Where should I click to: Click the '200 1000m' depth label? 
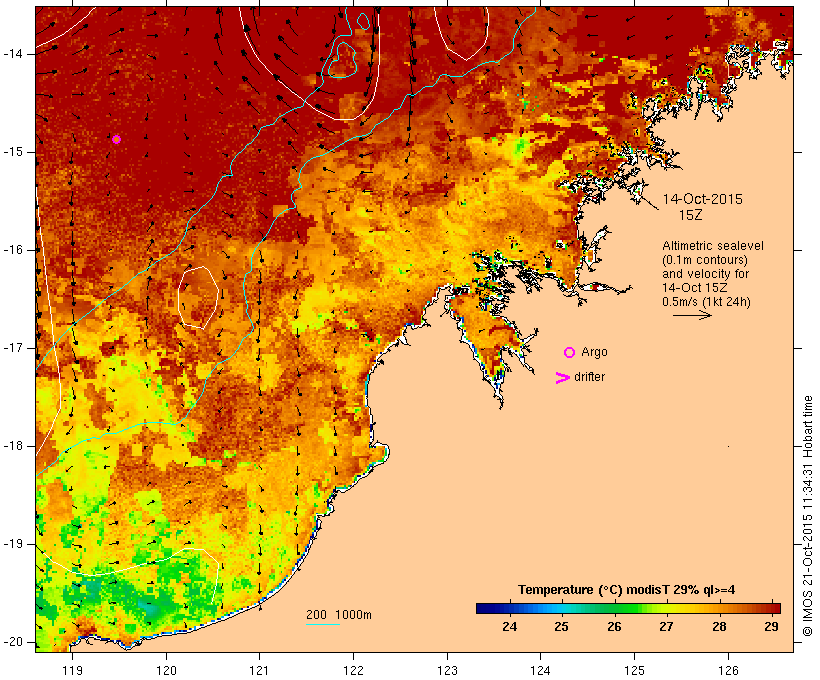(339, 615)
